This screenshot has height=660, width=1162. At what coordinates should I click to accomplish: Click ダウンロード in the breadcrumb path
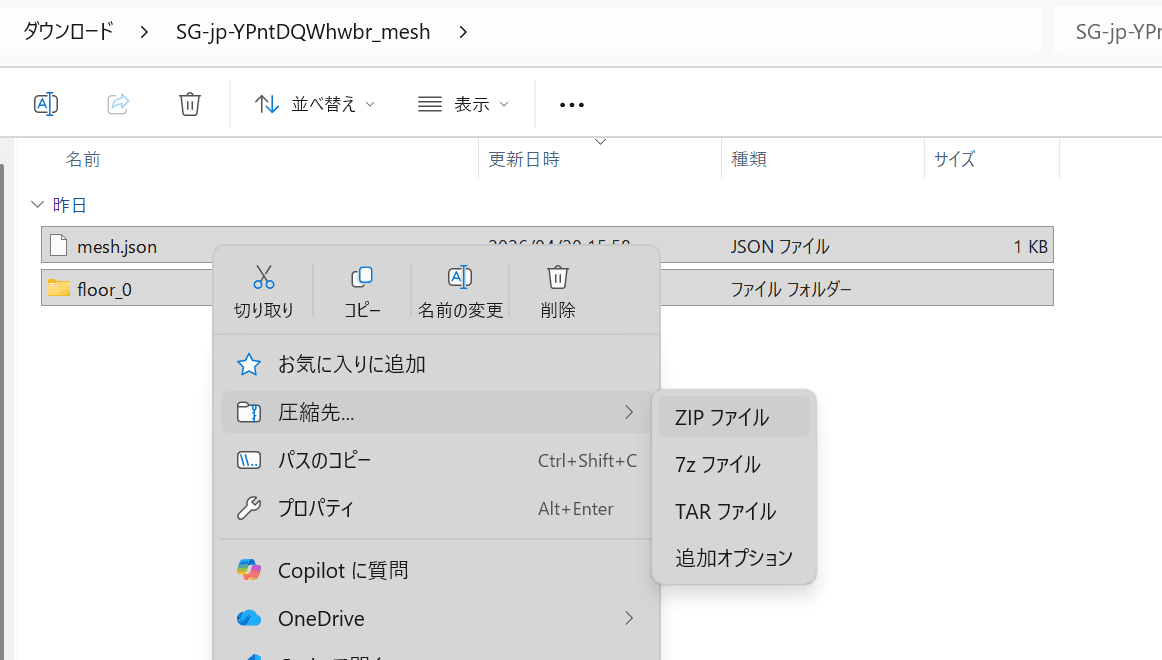click(x=68, y=32)
